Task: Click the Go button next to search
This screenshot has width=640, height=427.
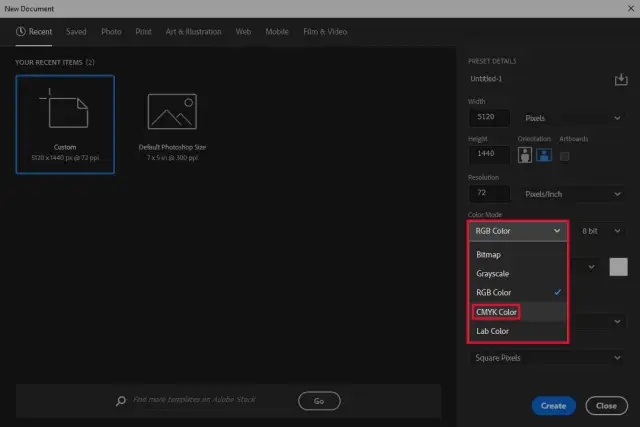Action: (x=319, y=401)
